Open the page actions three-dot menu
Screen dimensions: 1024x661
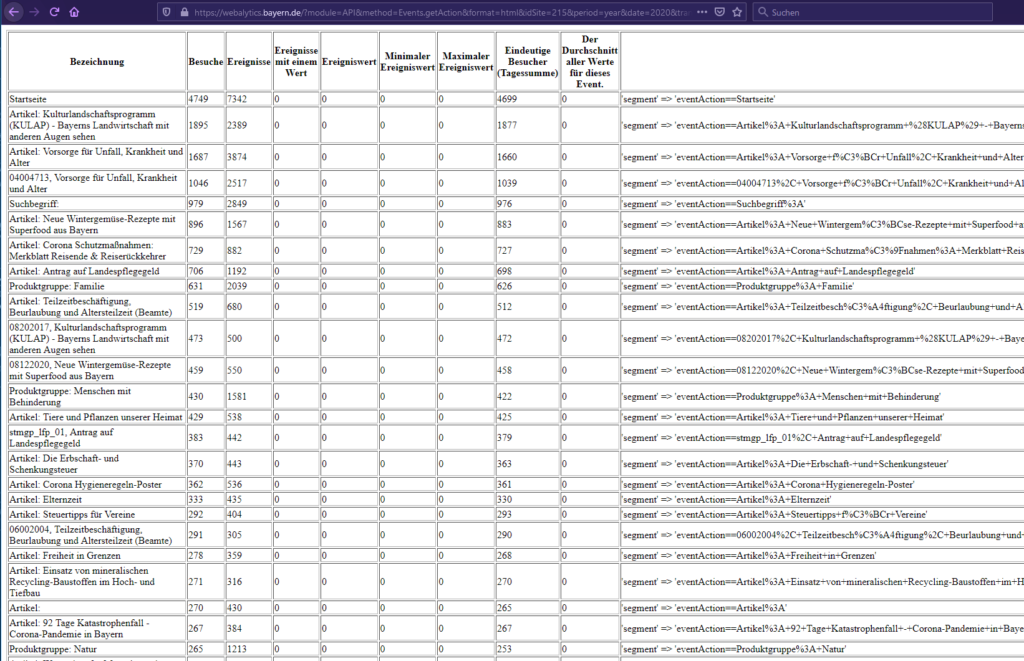702,12
